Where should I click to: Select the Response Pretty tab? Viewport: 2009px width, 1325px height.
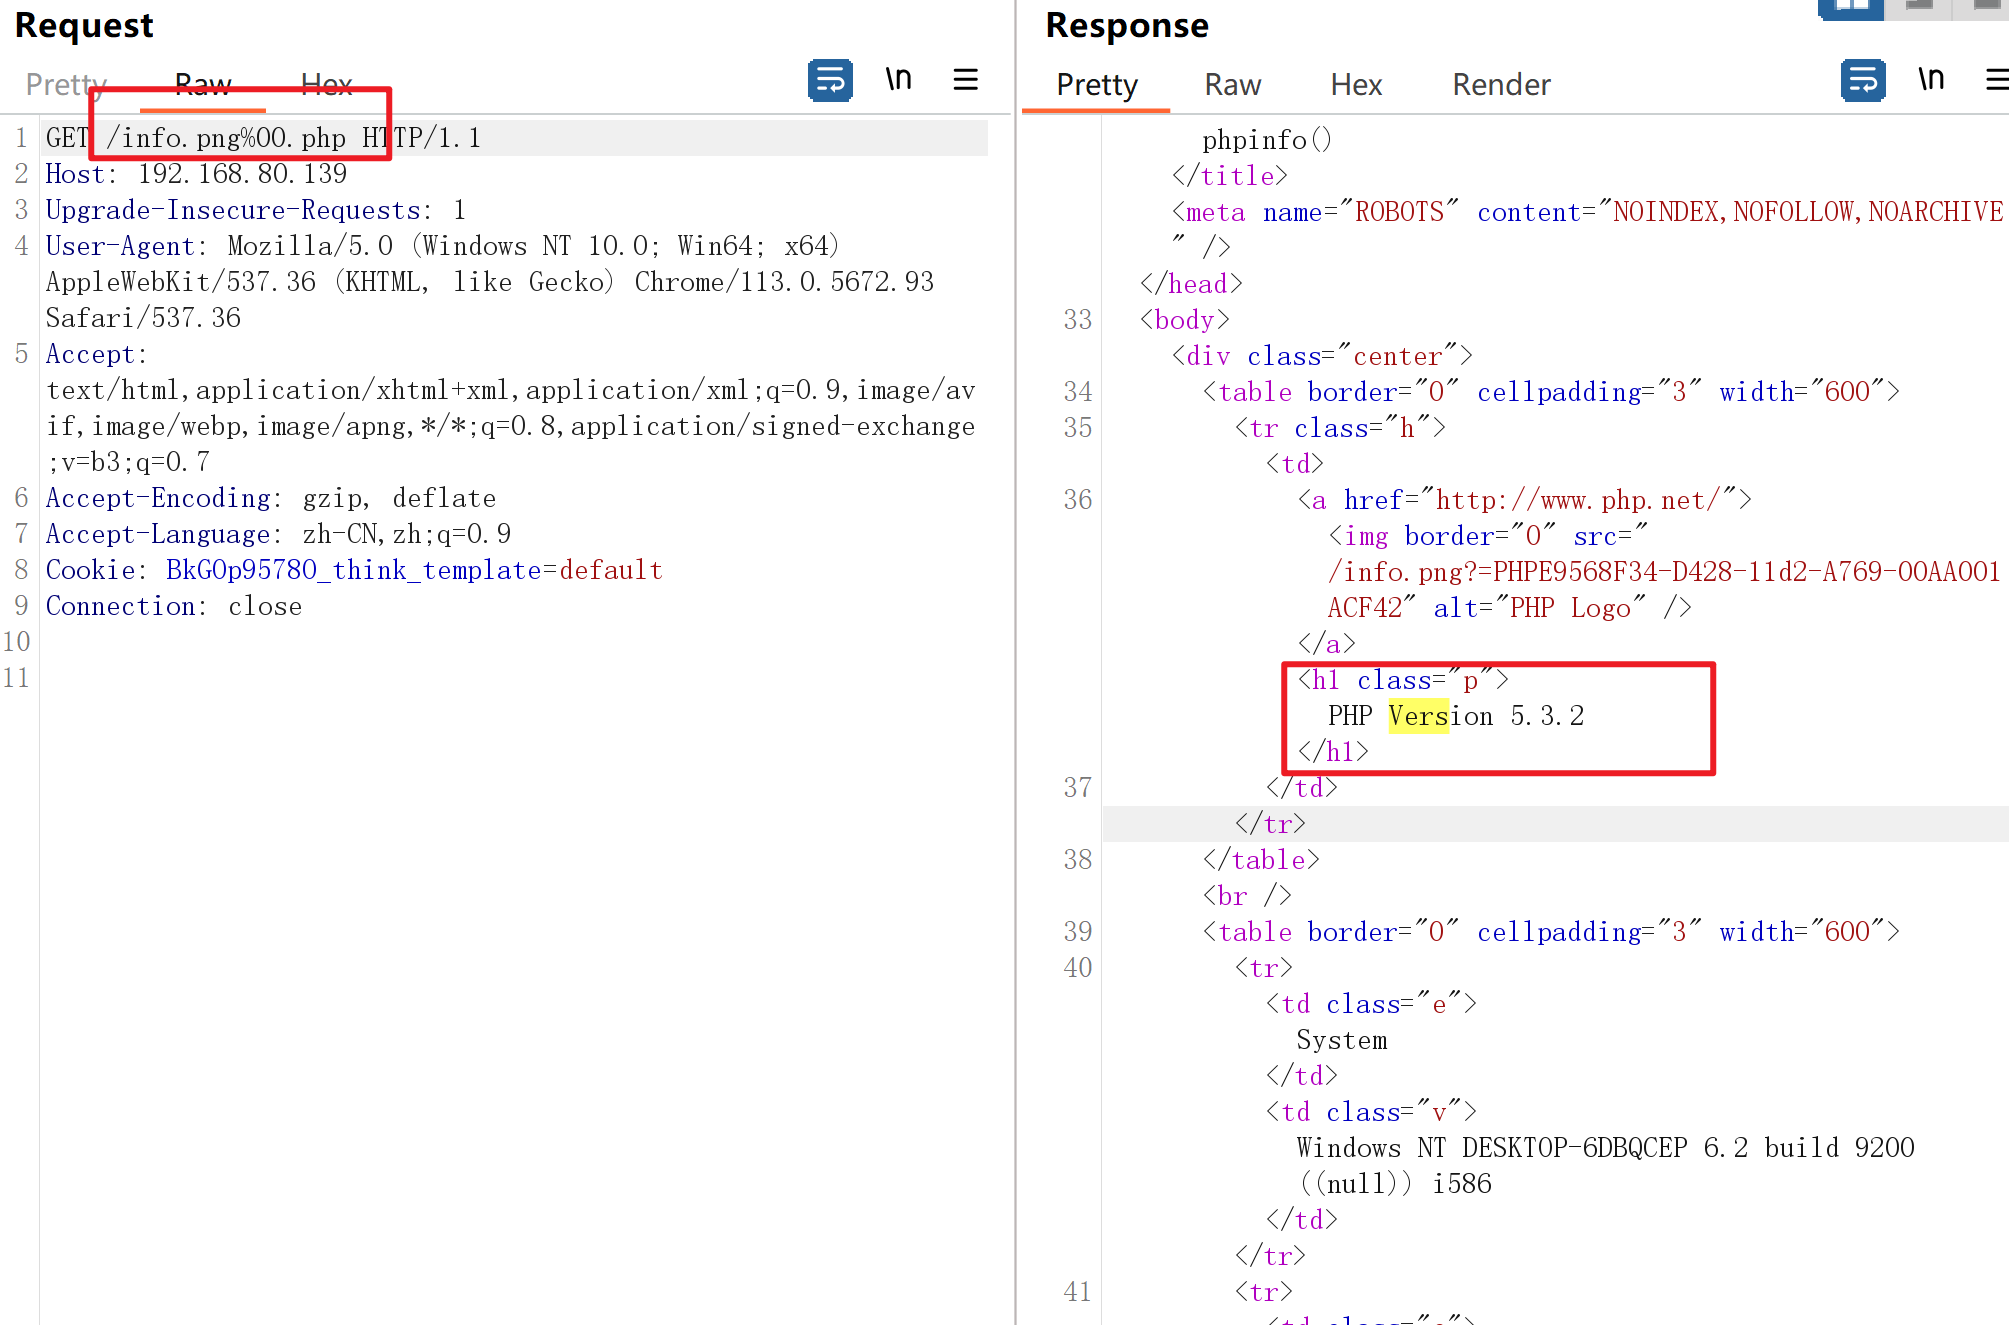(x=1097, y=85)
